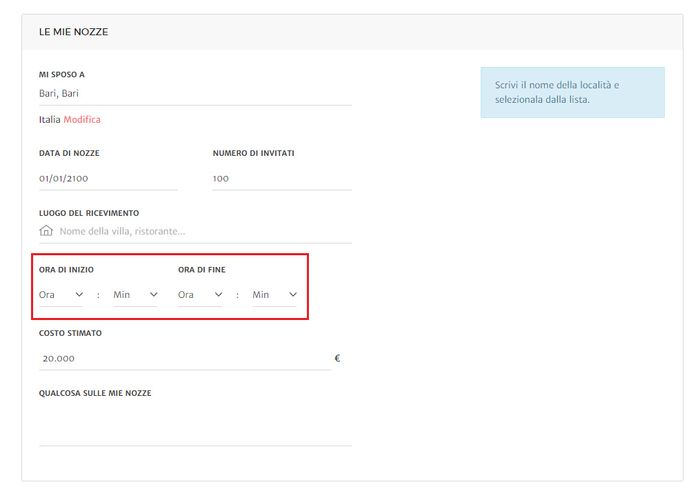
Task: Click the ORA DI INIZIO label
Action: [67, 270]
